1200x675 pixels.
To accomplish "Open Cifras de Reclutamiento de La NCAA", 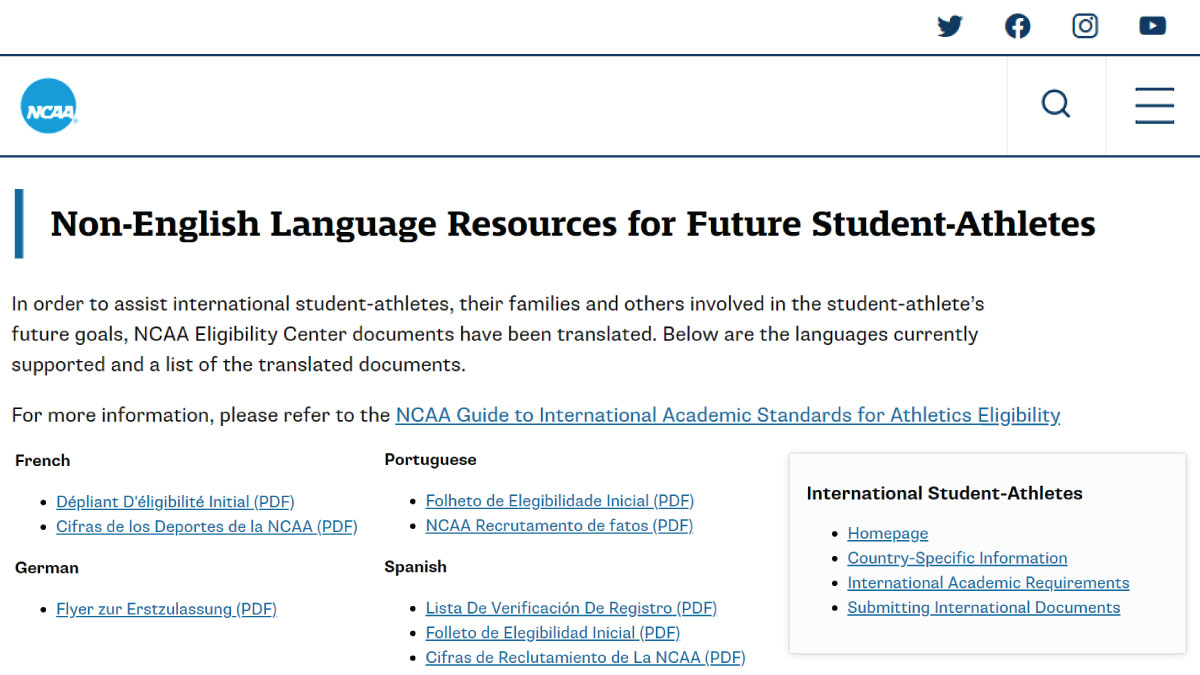I will click(585, 657).
